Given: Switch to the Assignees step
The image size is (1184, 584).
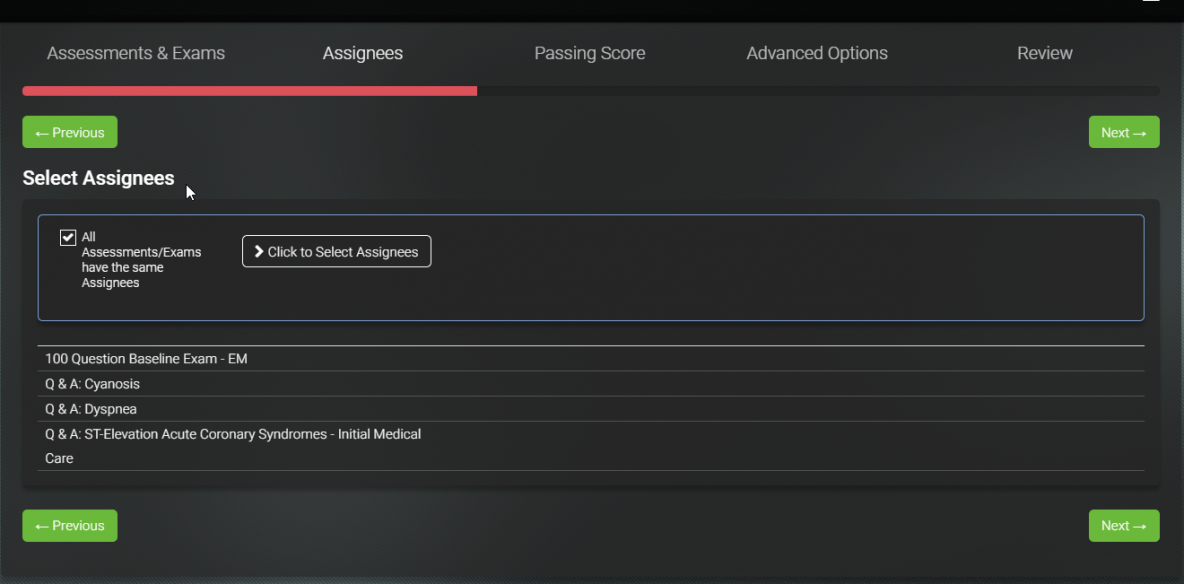Looking at the screenshot, I should (362, 54).
